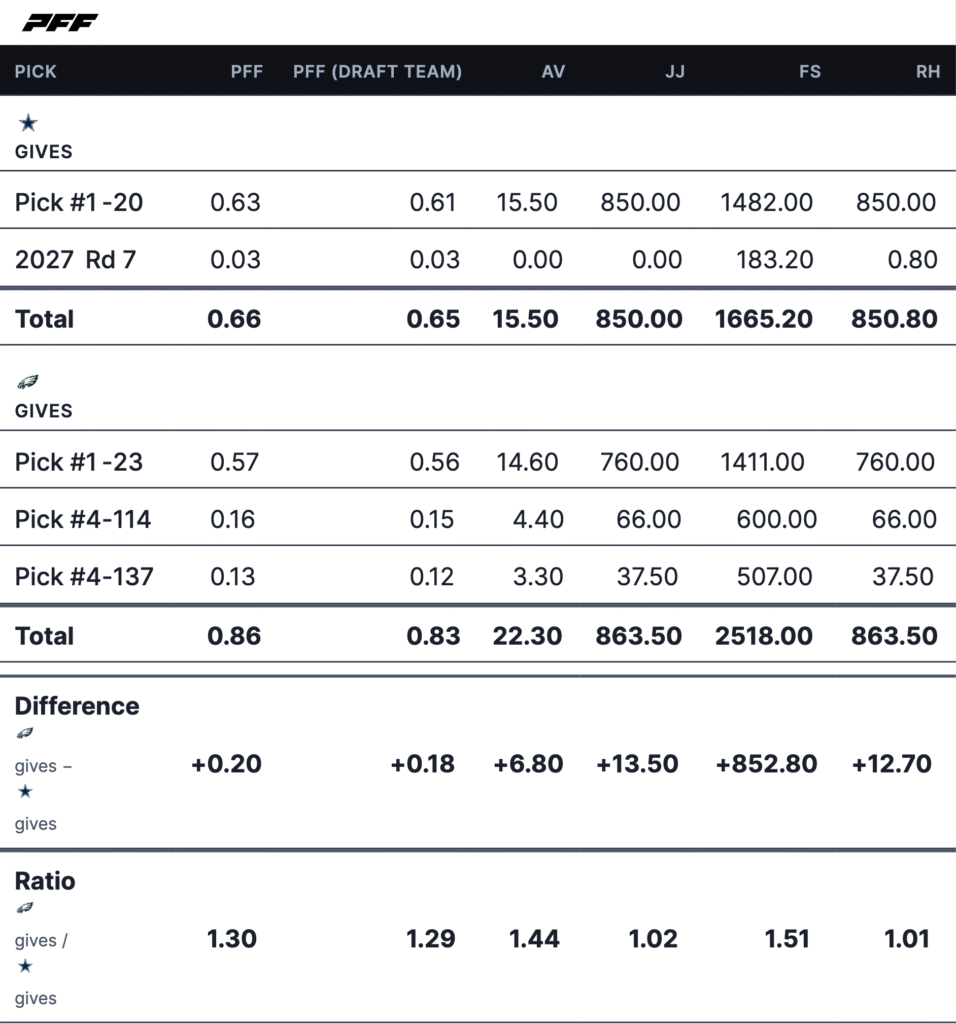Screen dimensions: 956x1024
Task: Click the FS column header
Action: click(809, 72)
